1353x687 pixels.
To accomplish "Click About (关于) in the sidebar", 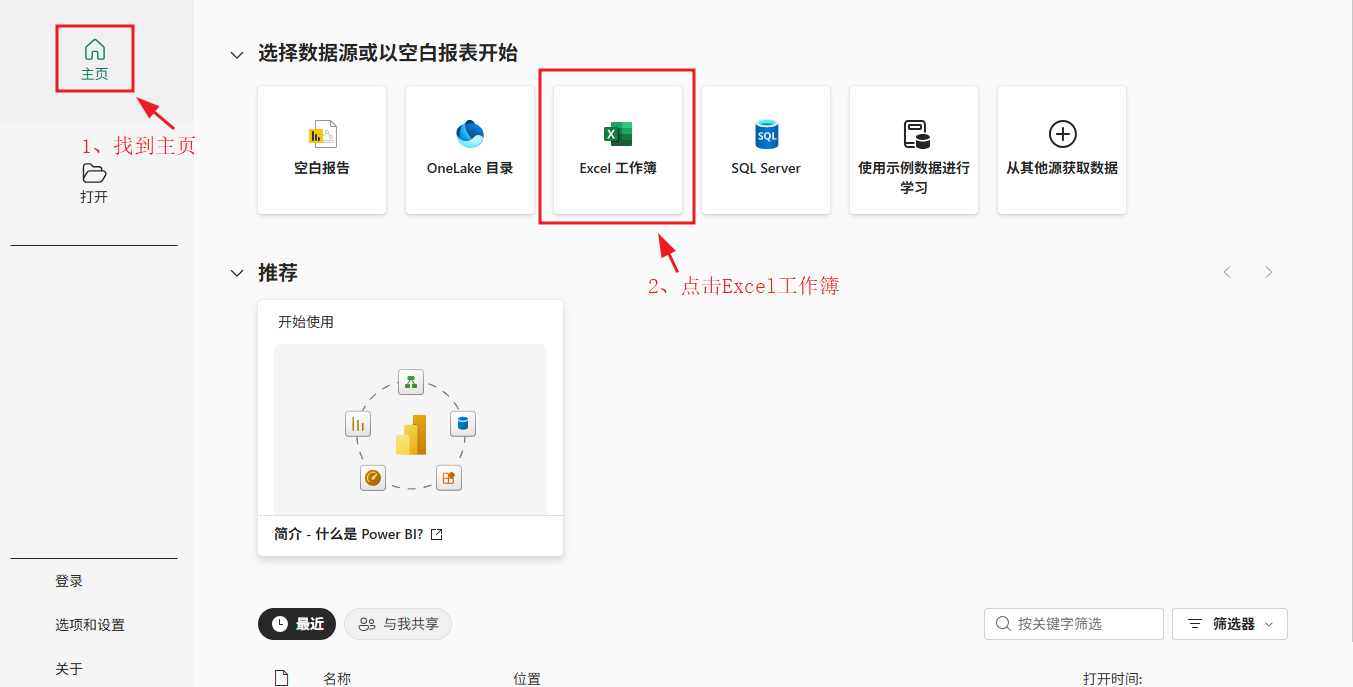I will coord(69,669).
